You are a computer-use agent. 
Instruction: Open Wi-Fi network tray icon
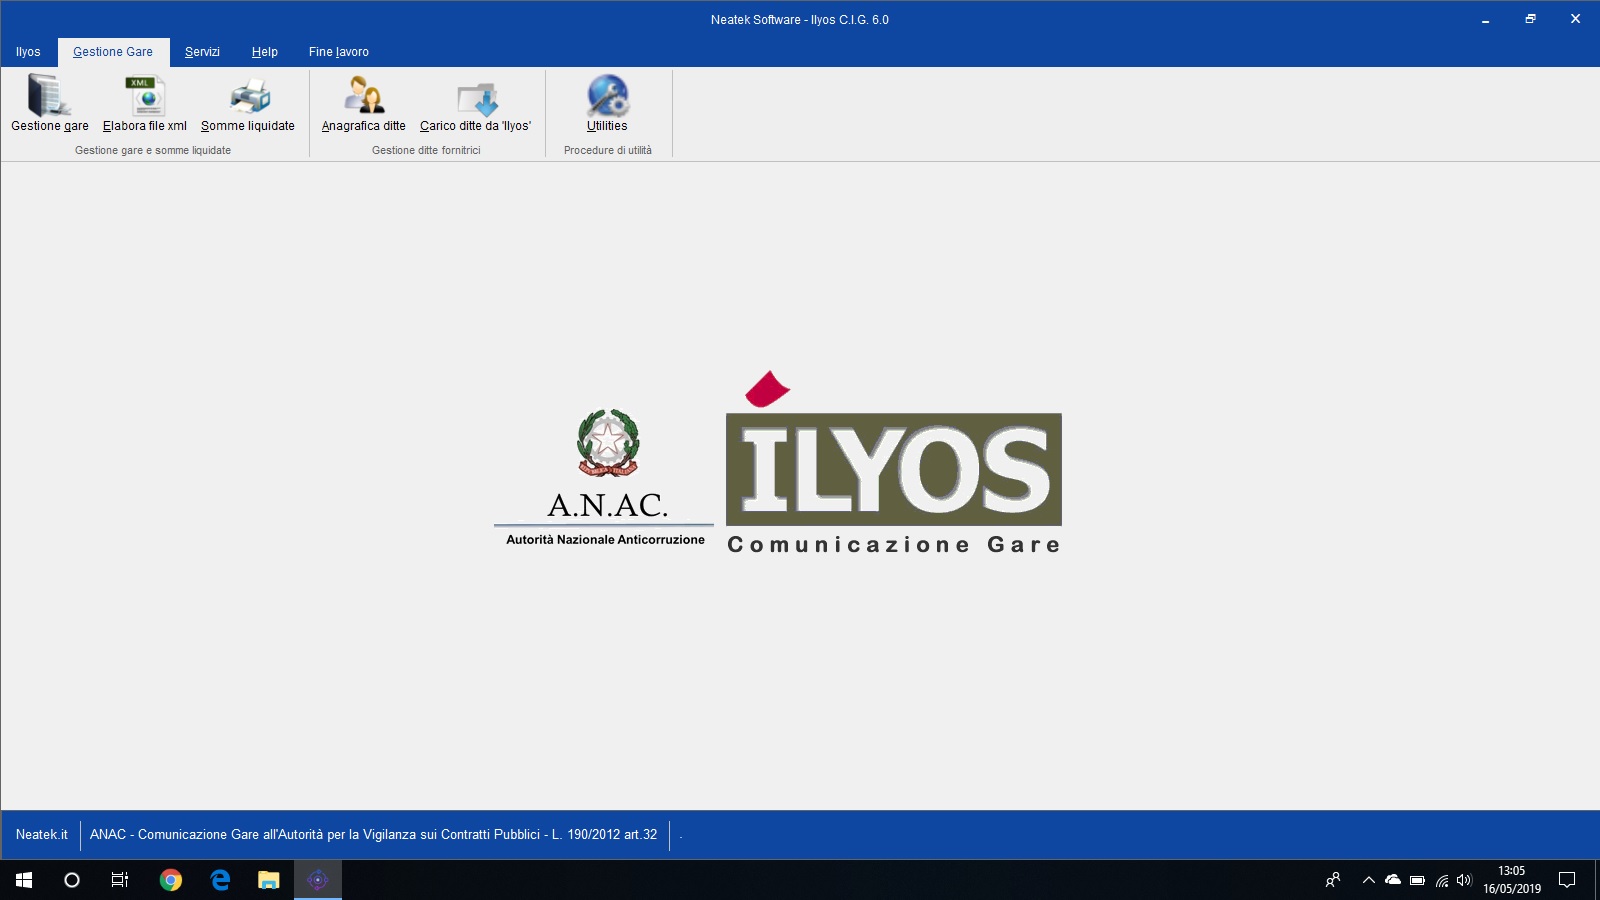[x=1442, y=880]
